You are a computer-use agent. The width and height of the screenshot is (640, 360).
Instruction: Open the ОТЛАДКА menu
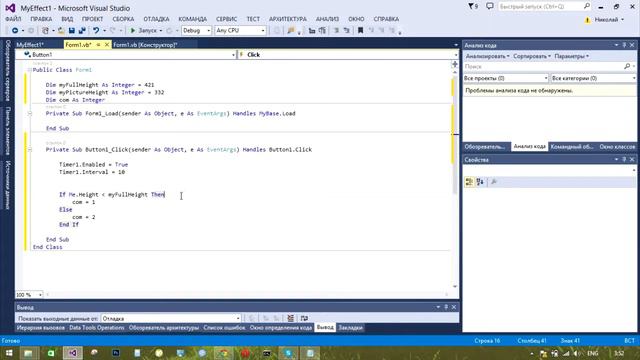156,19
